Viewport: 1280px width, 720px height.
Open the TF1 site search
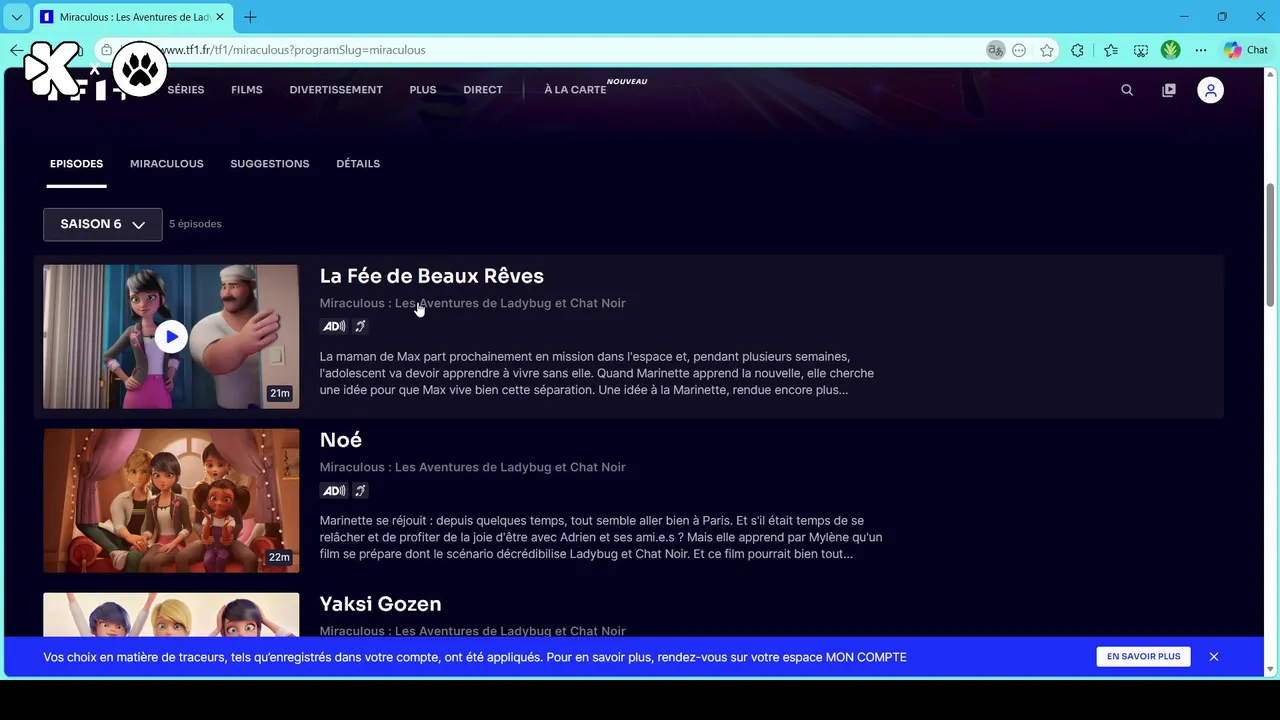1127,90
